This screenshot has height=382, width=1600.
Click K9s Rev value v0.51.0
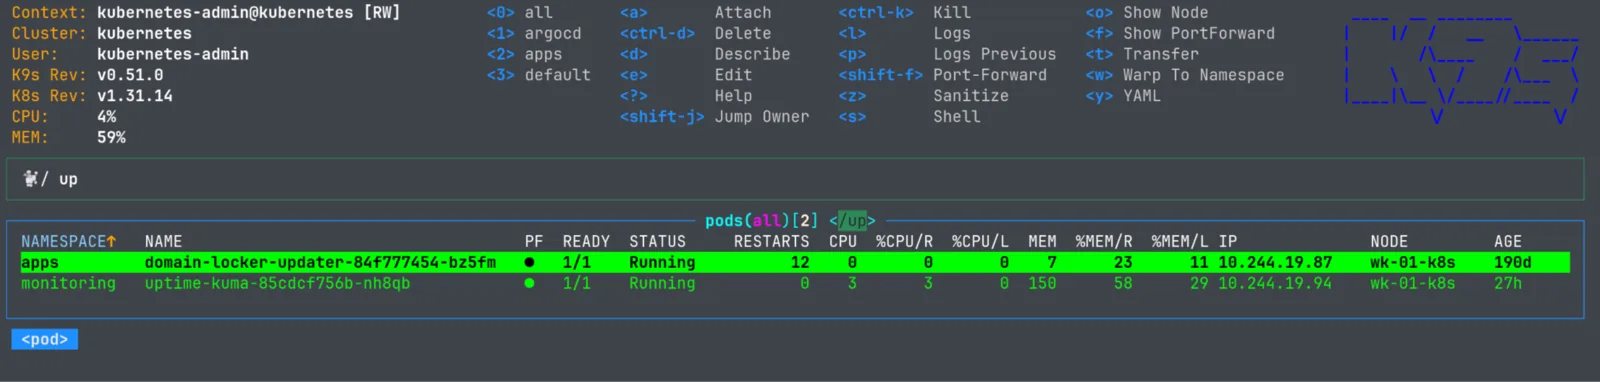[x=130, y=75]
